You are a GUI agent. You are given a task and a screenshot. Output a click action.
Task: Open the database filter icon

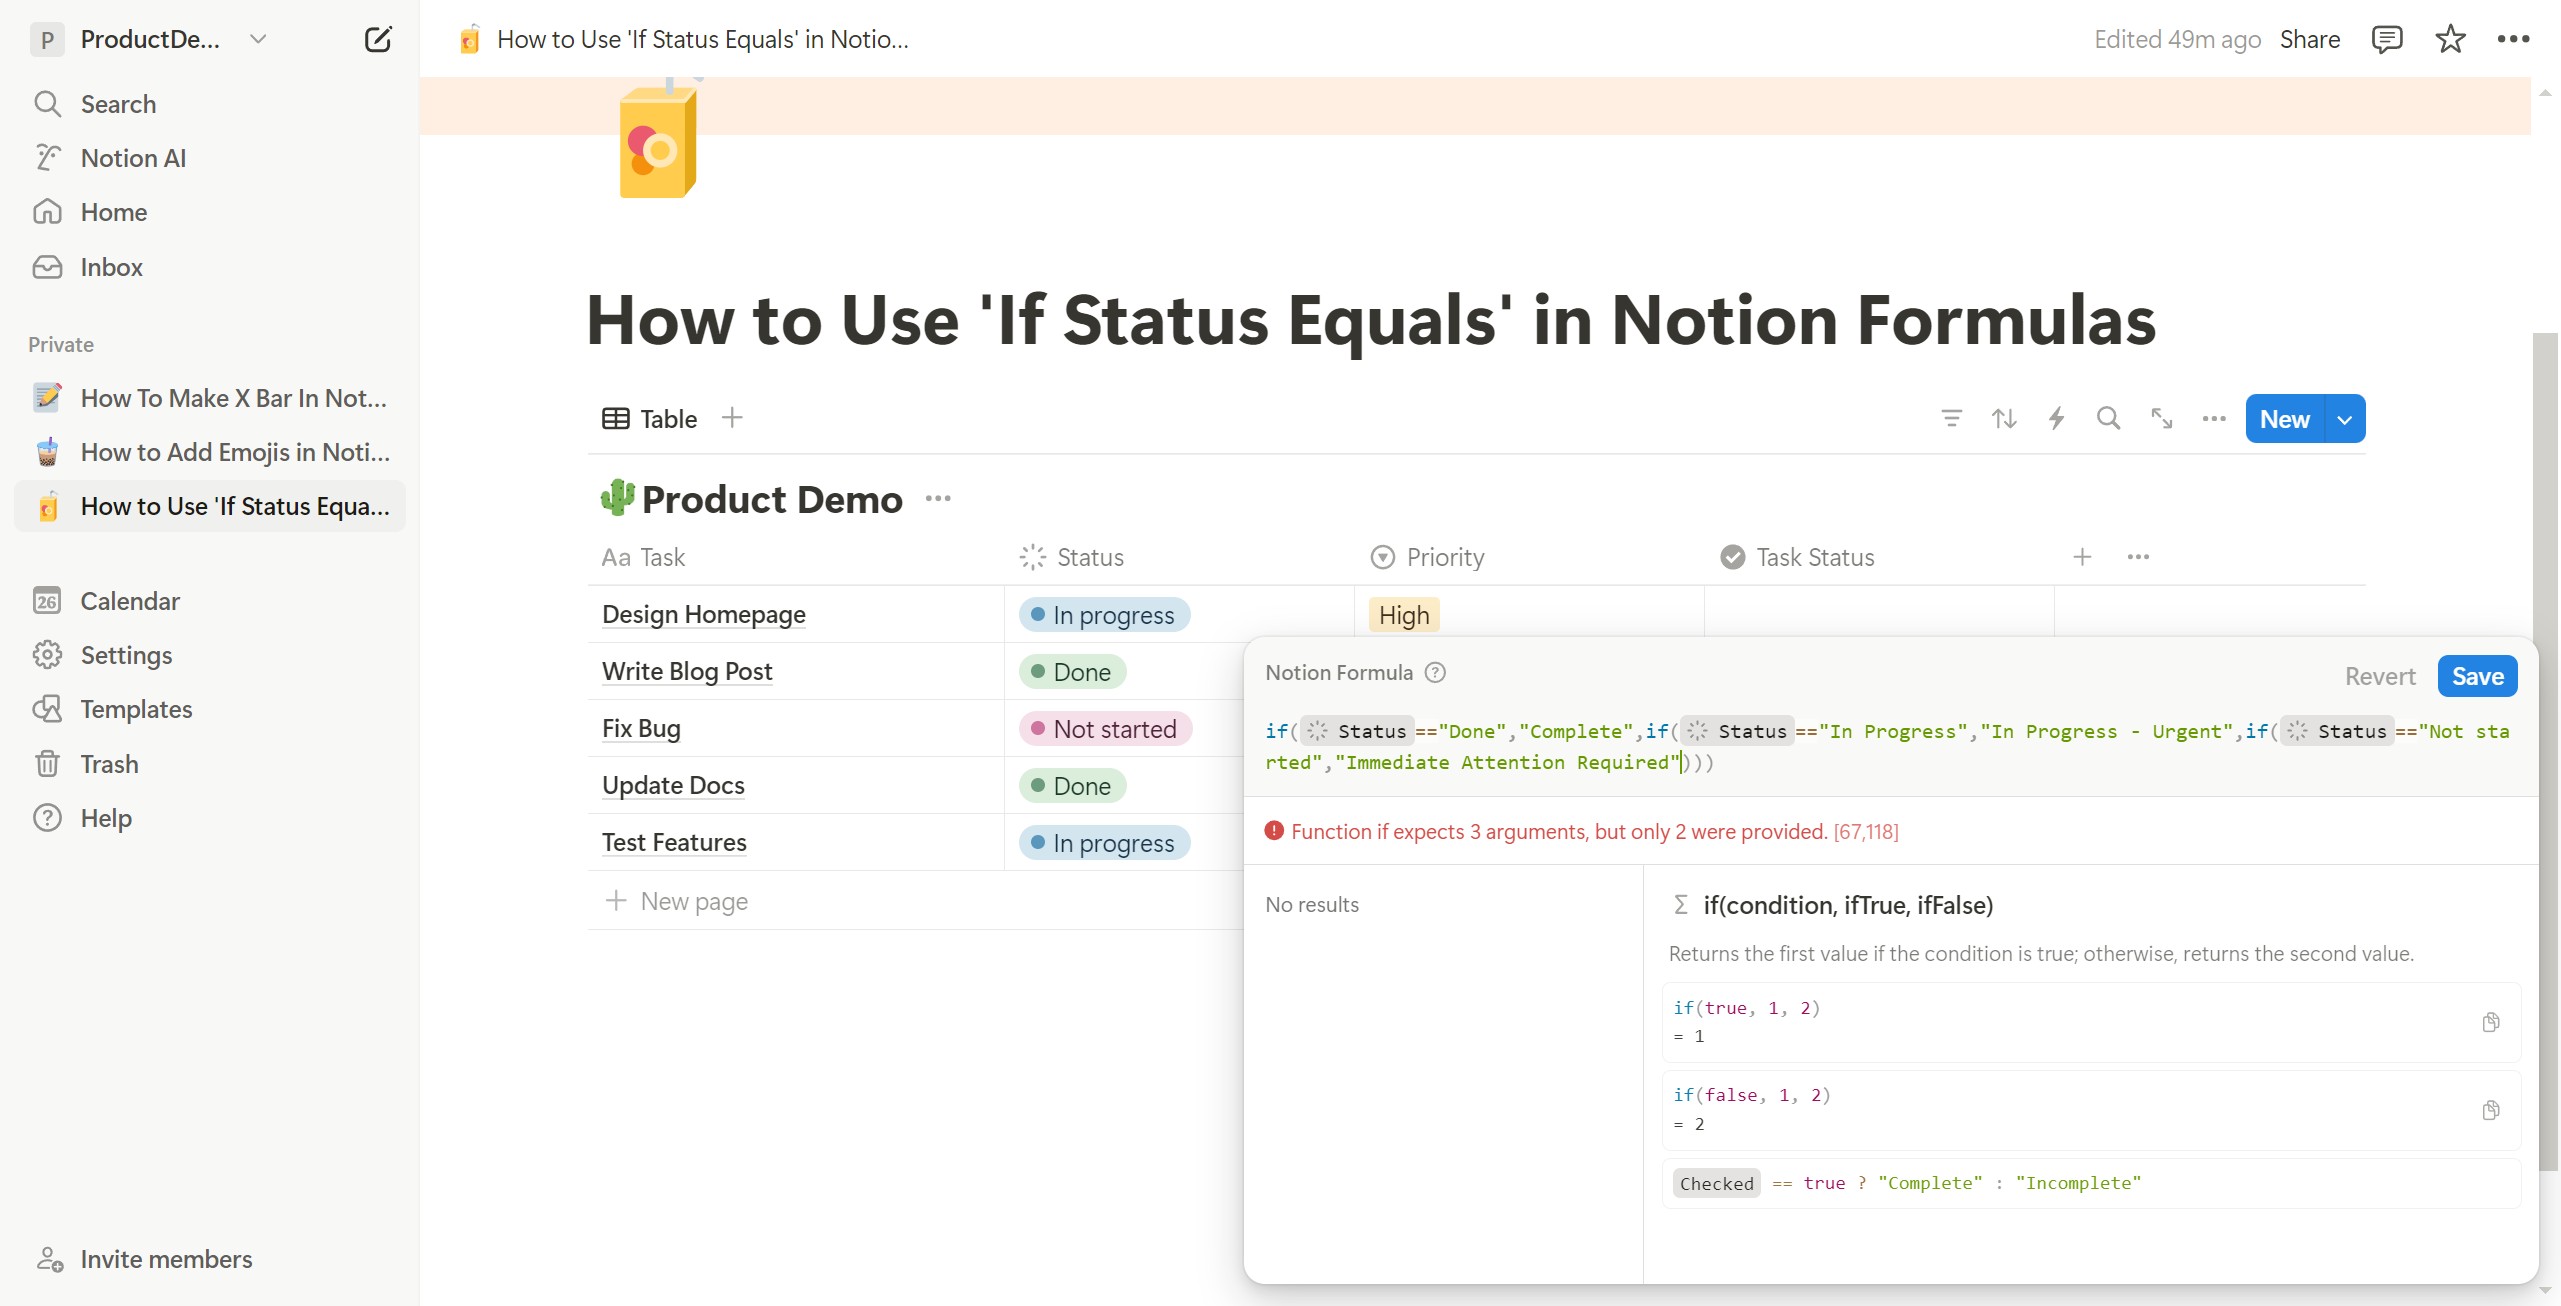click(1951, 418)
